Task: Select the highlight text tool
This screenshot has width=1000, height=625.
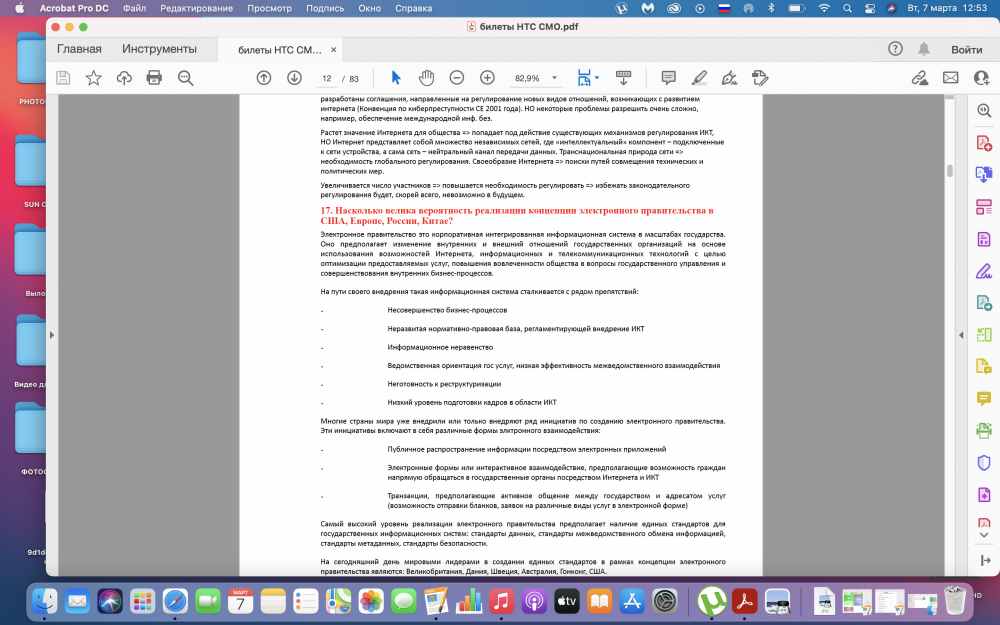Action: coord(699,78)
